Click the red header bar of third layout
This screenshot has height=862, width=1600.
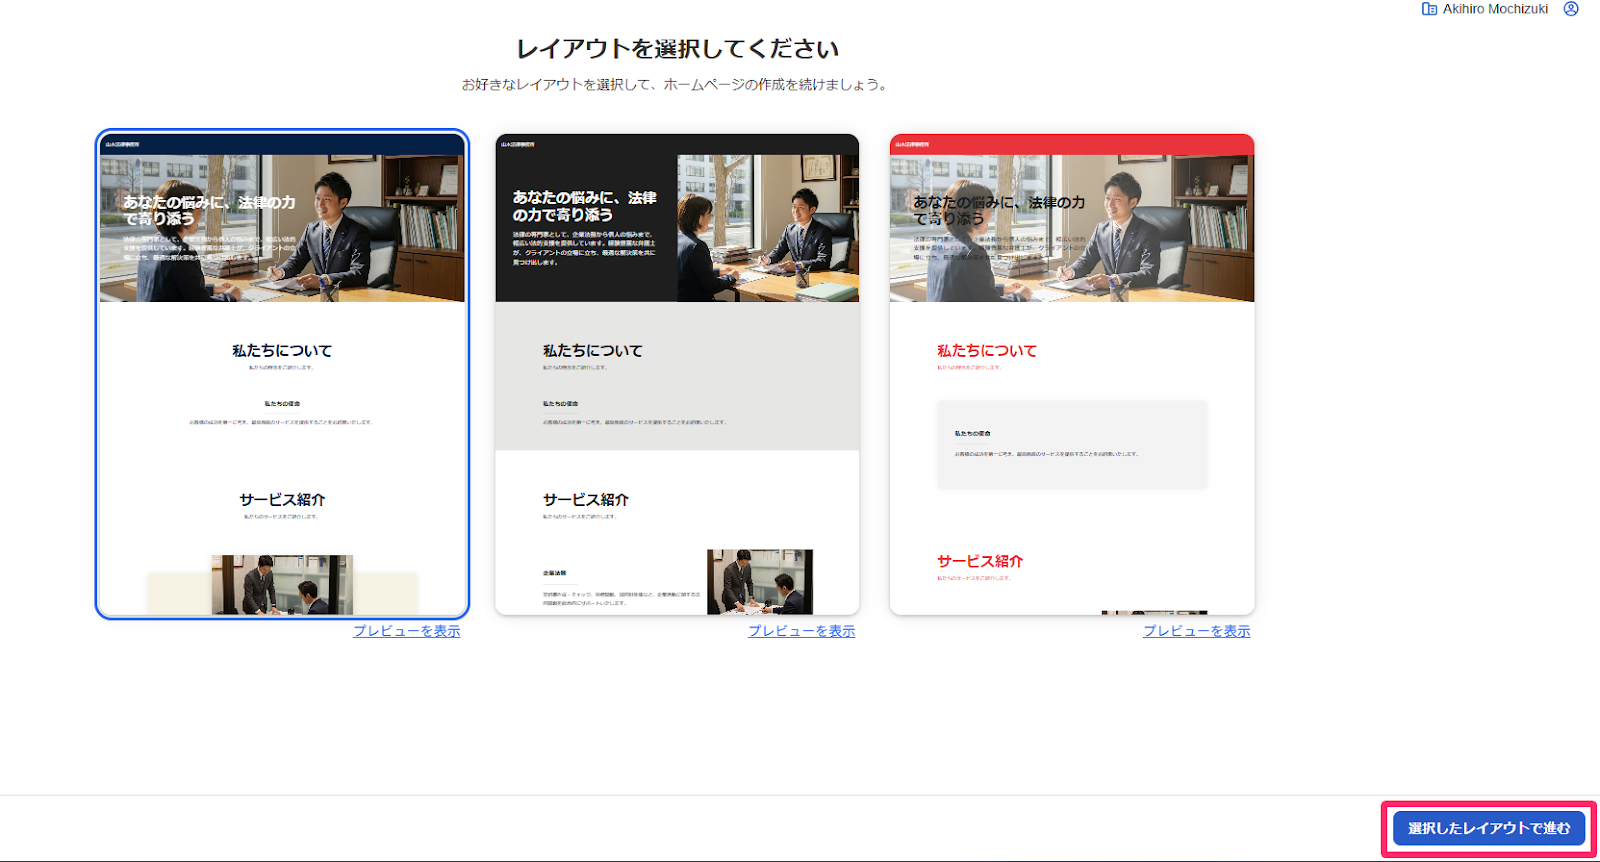pos(1072,144)
